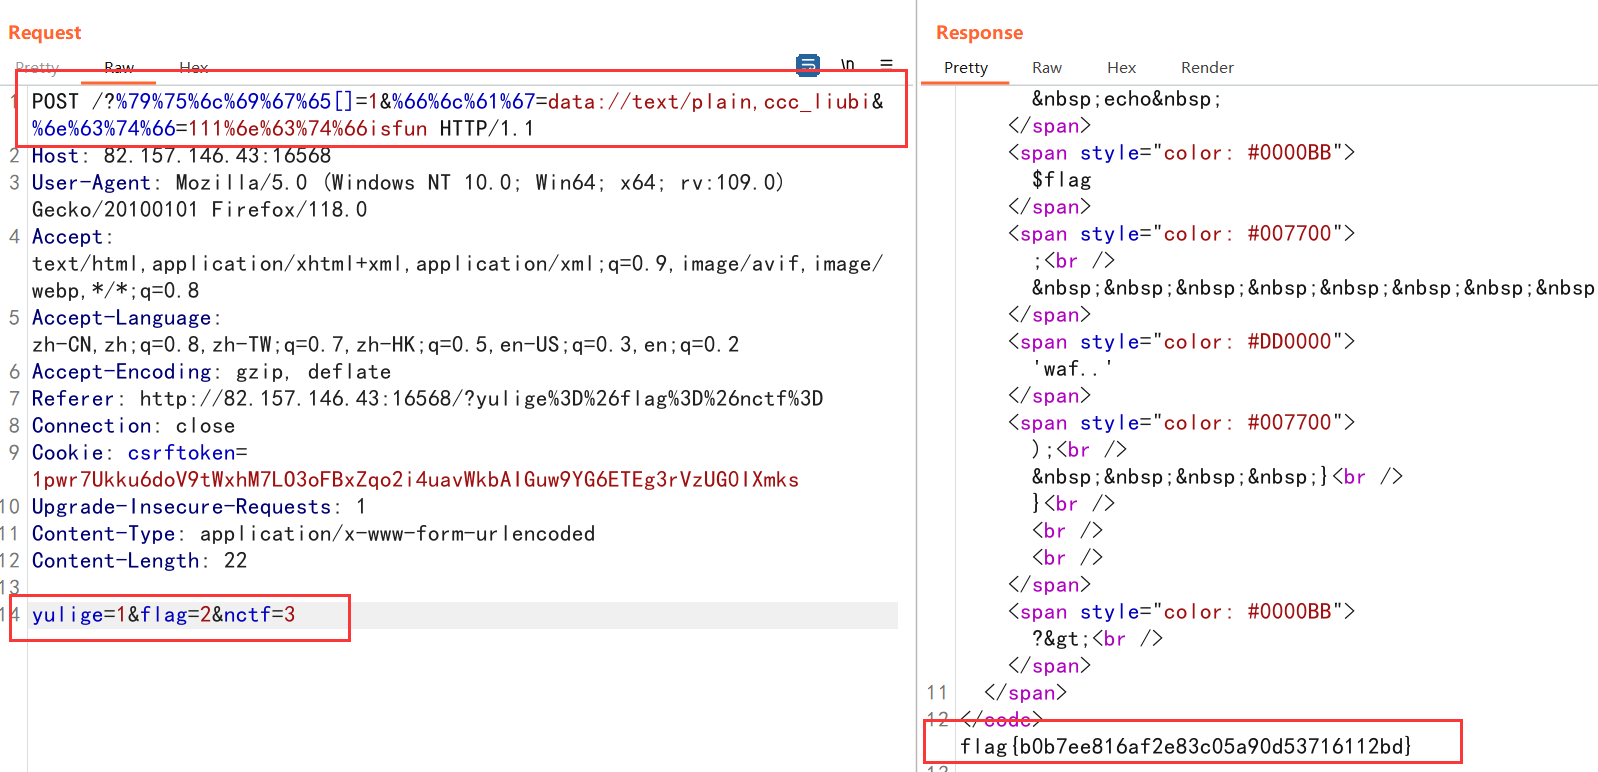Switch Request view to Pretty tab
The width and height of the screenshot is (1598, 772).
click(x=37, y=68)
